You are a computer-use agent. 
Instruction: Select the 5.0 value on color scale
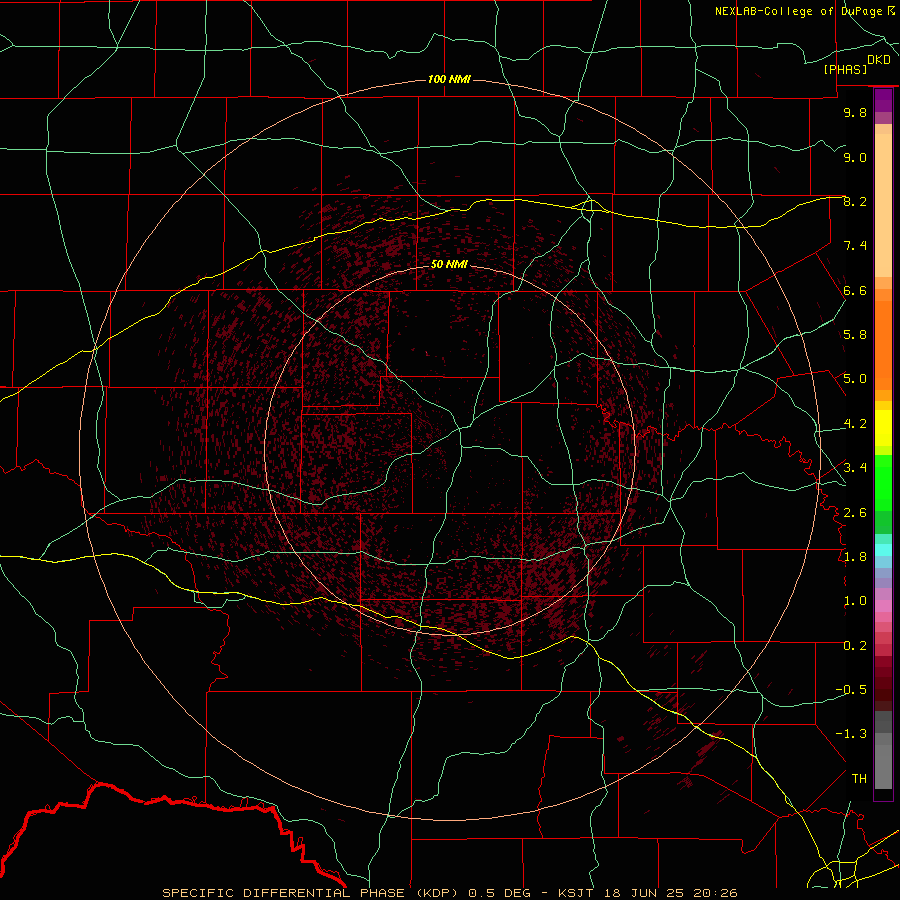click(x=855, y=379)
